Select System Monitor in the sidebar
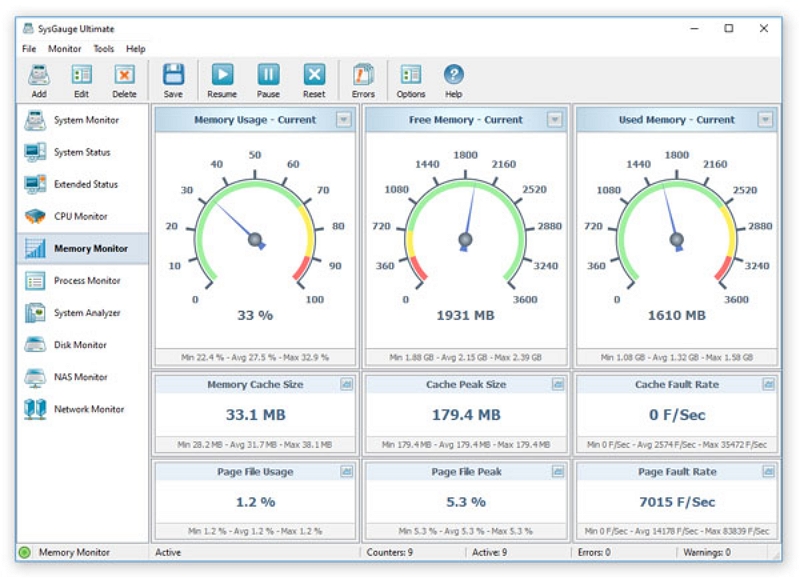Screen dimensions: 800x580 (x=83, y=120)
